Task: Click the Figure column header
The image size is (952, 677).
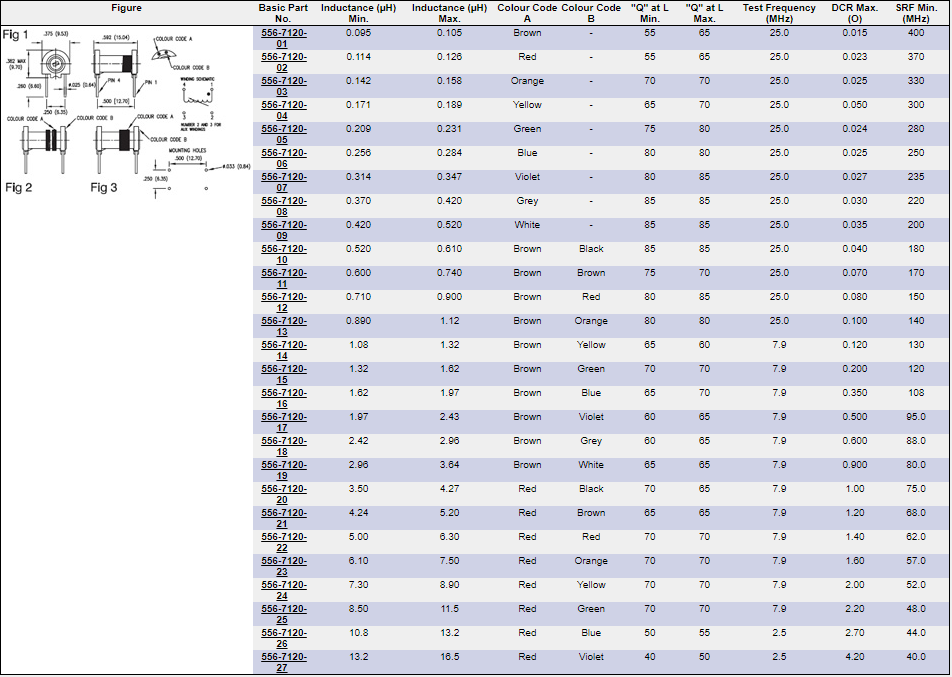Action: click(126, 8)
